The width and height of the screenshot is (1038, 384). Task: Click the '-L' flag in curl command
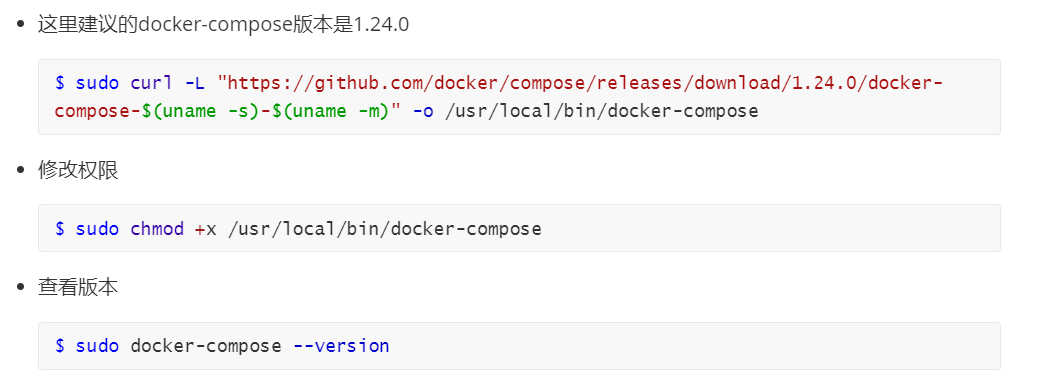pyautogui.click(x=195, y=83)
